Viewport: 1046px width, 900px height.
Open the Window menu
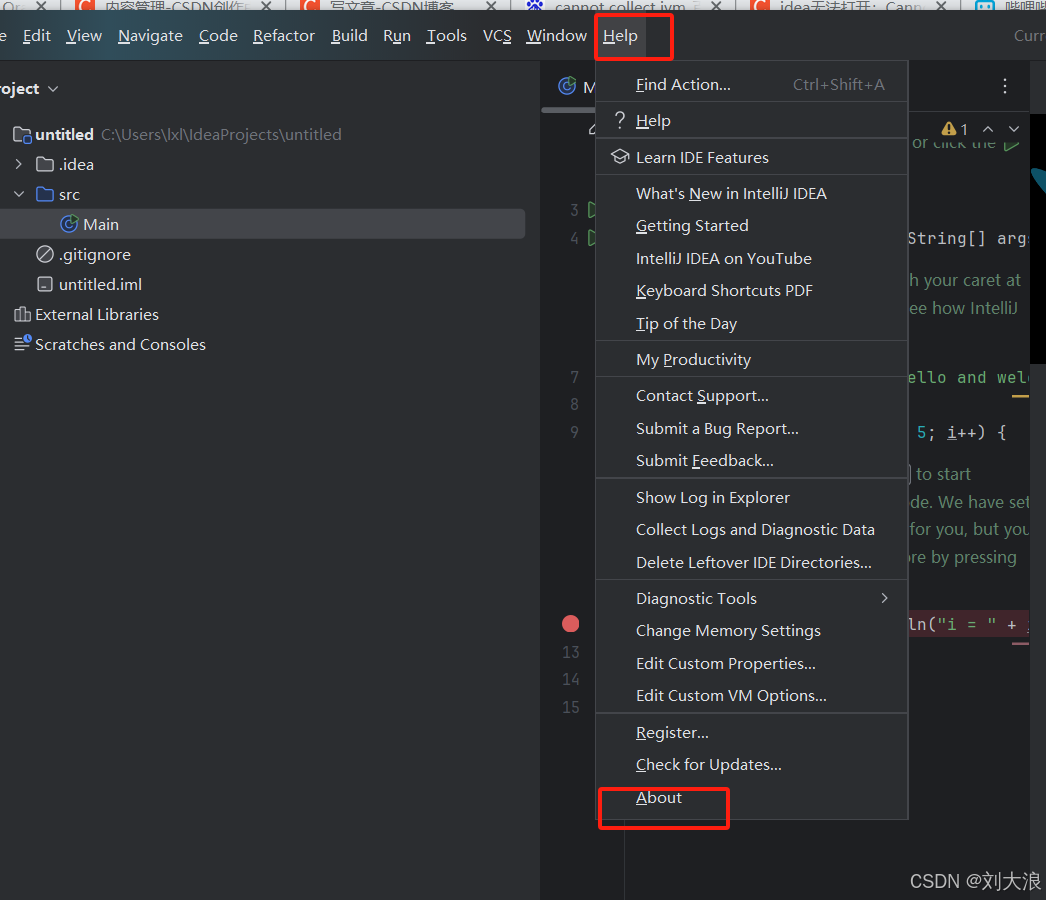coord(556,36)
